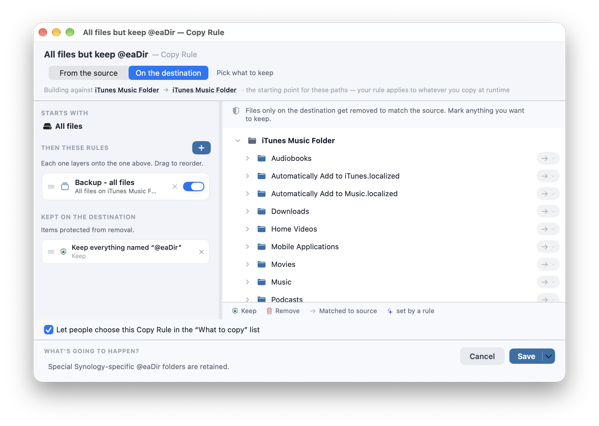Viewport: 599px width, 426px height.
Task: Click drag handle of Backup - all files
Action: coord(51,186)
